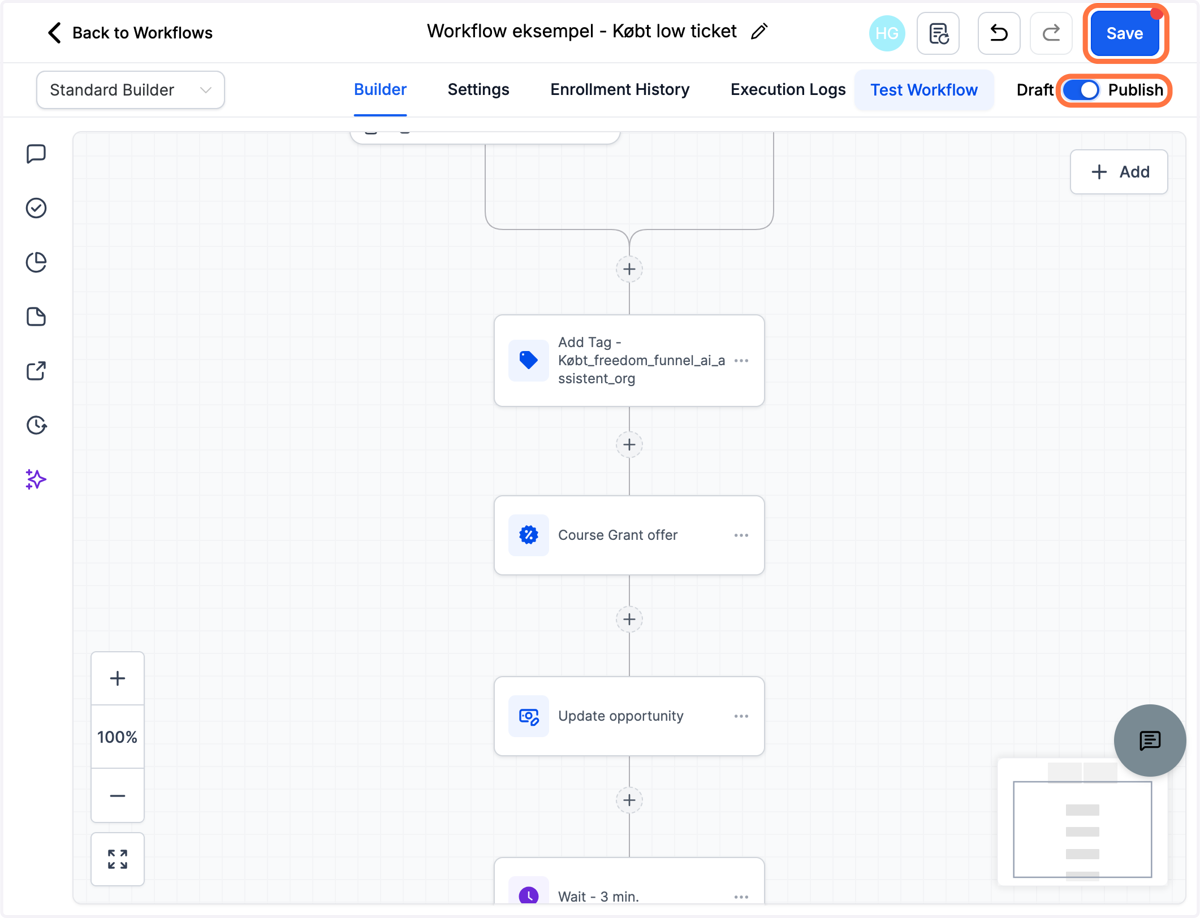Click the Add Tag action tag icon
Screen dimensions: 1200x918
tap(528, 361)
